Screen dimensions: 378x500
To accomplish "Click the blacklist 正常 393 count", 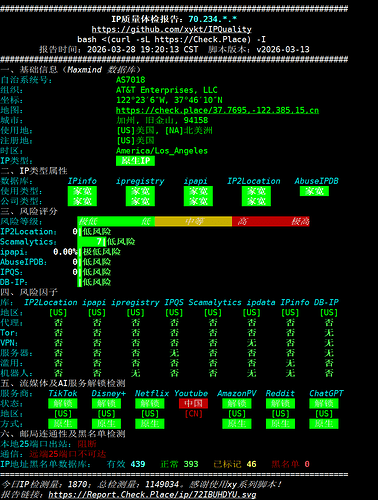I will [x=179, y=464].
